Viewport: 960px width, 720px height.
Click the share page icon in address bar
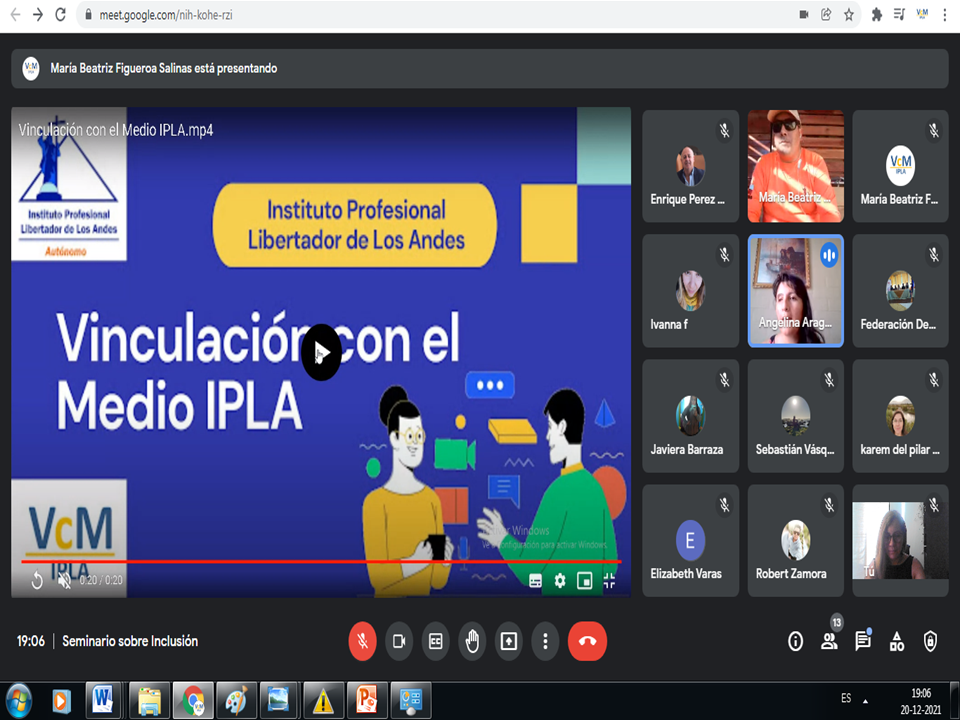pyautogui.click(x=826, y=15)
